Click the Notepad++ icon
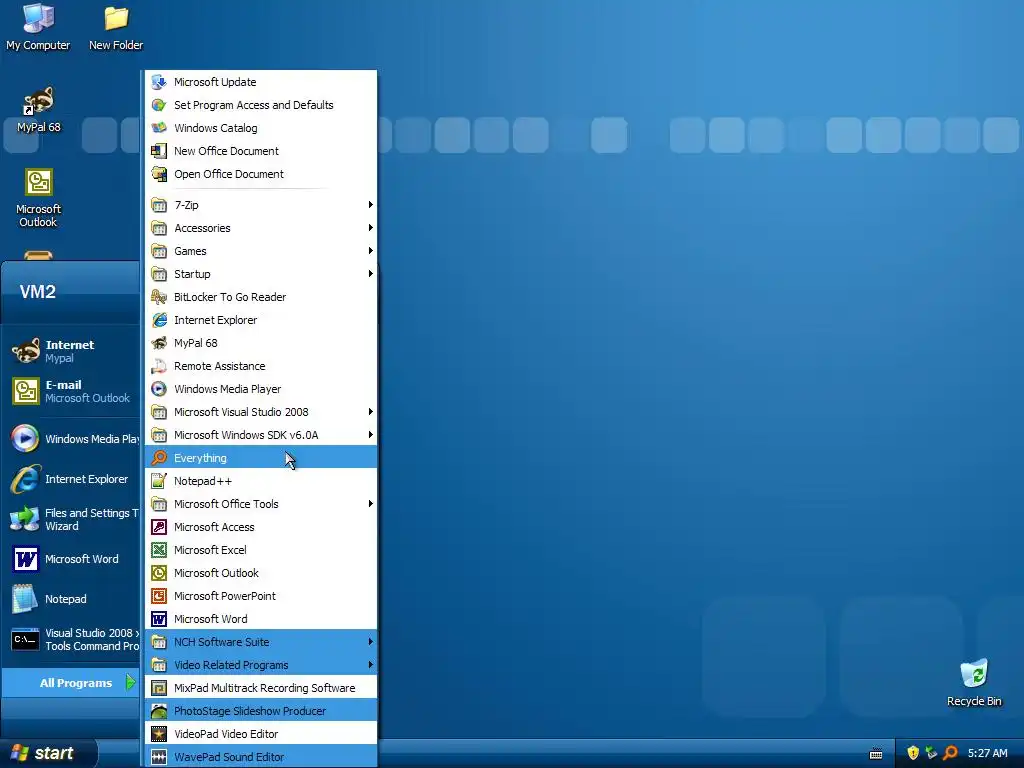 [x=159, y=481]
